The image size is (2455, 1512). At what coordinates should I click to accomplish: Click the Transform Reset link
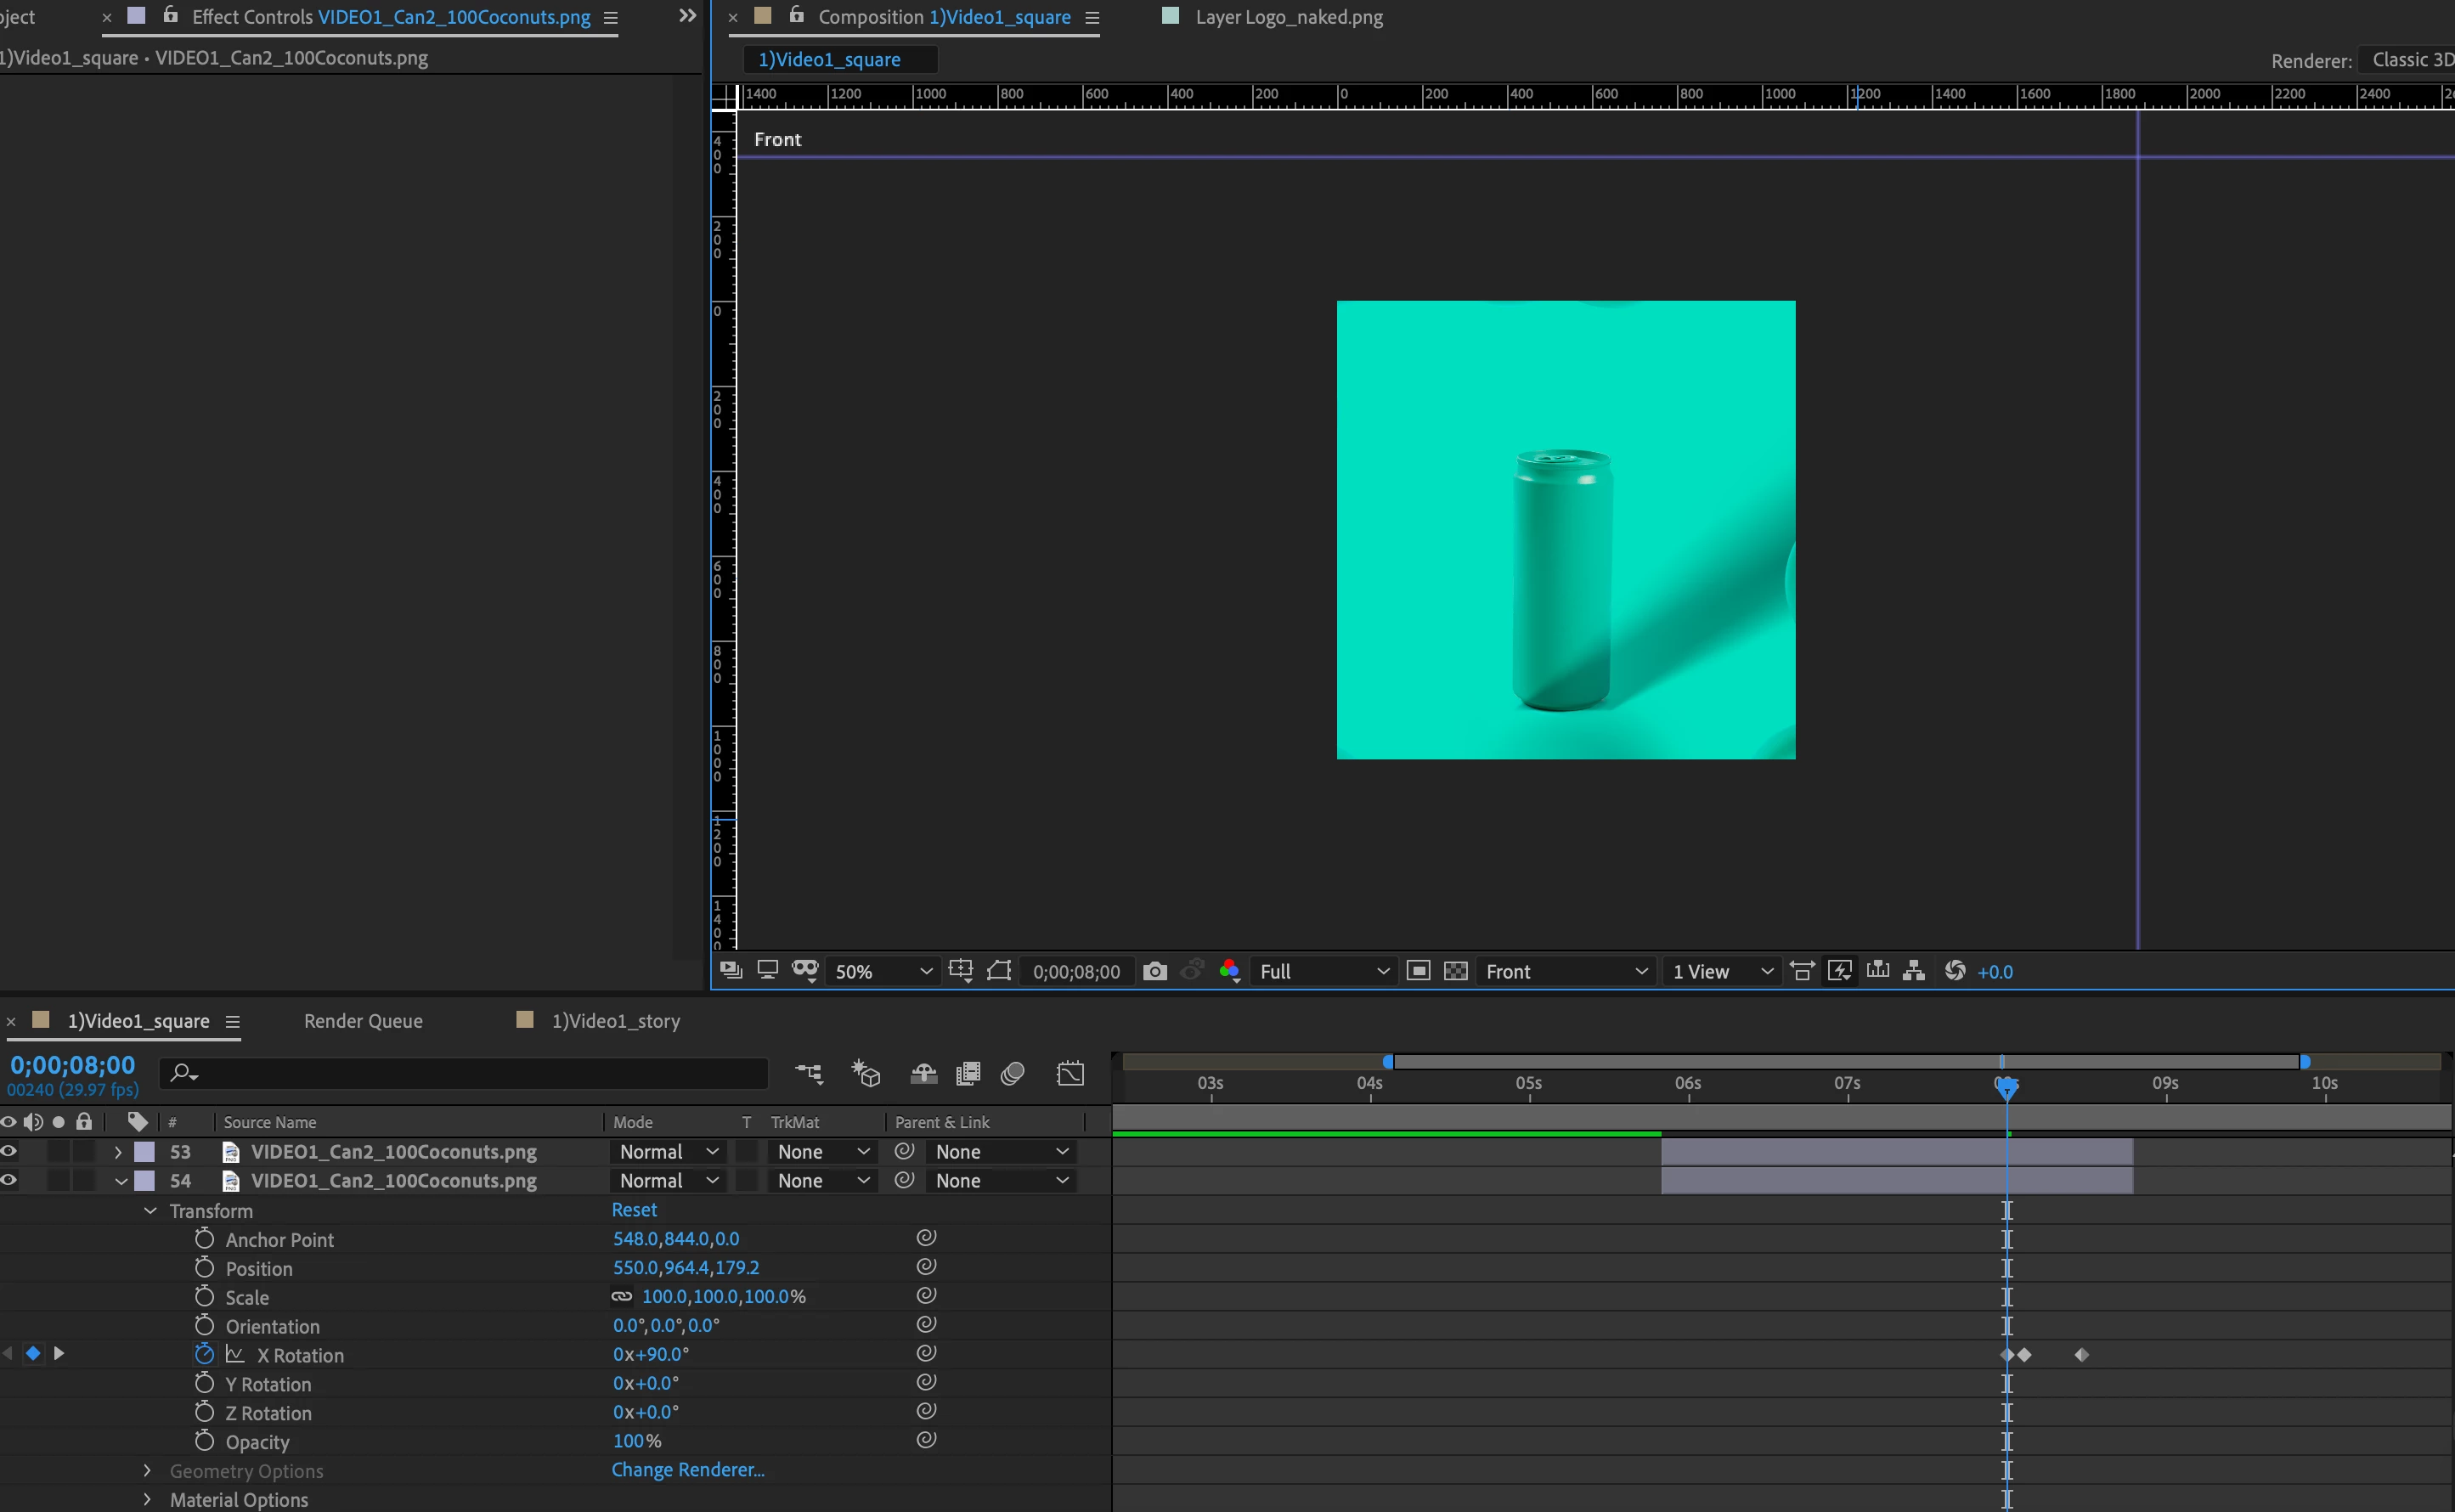point(634,1210)
